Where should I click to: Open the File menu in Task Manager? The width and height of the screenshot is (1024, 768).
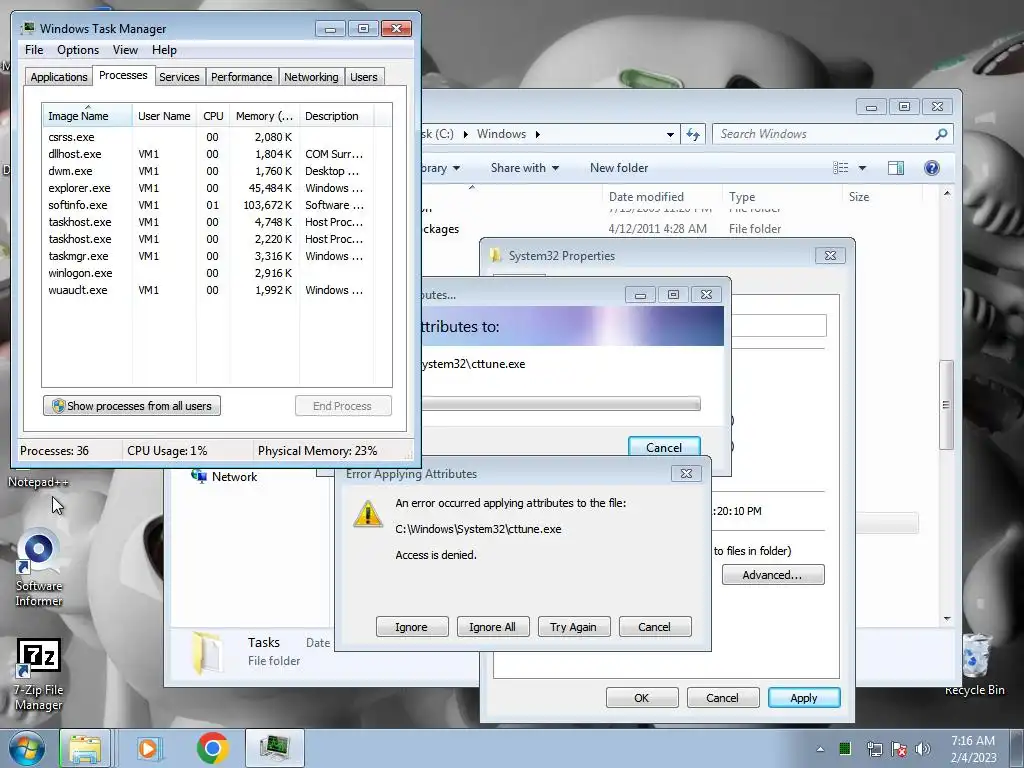click(x=34, y=50)
